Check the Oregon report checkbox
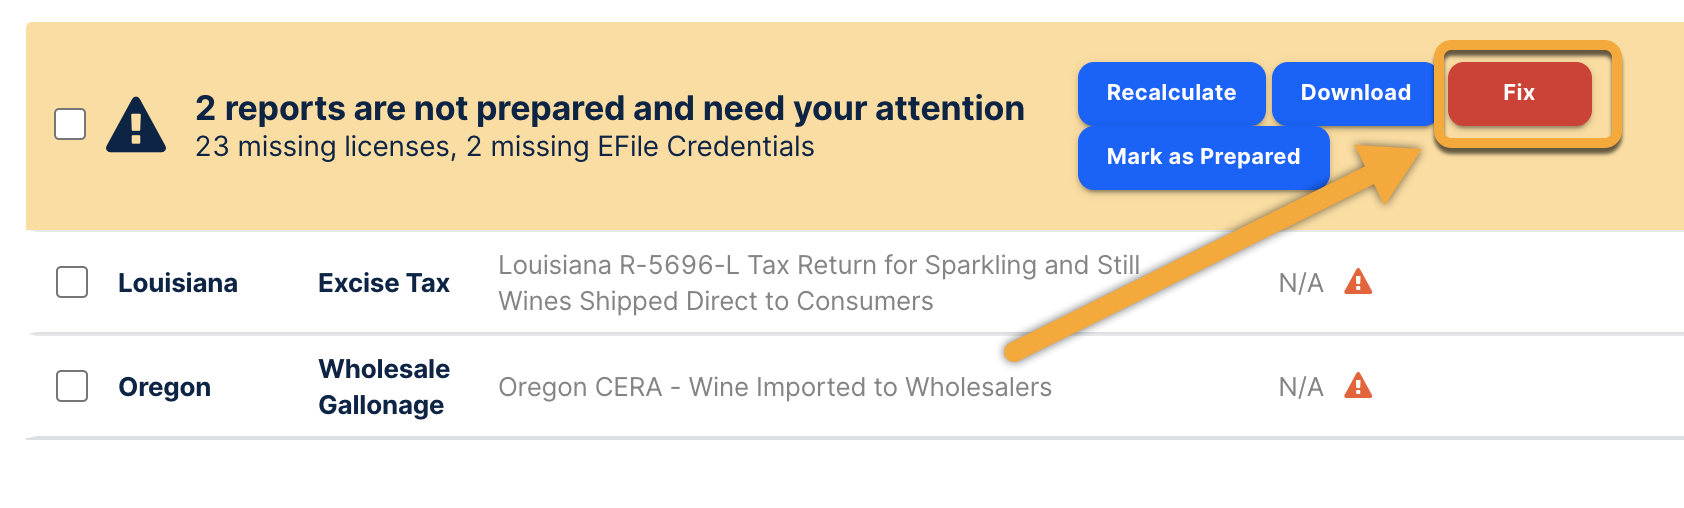The image size is (1684, 508). pyautogui.click(x=72, y=386)
